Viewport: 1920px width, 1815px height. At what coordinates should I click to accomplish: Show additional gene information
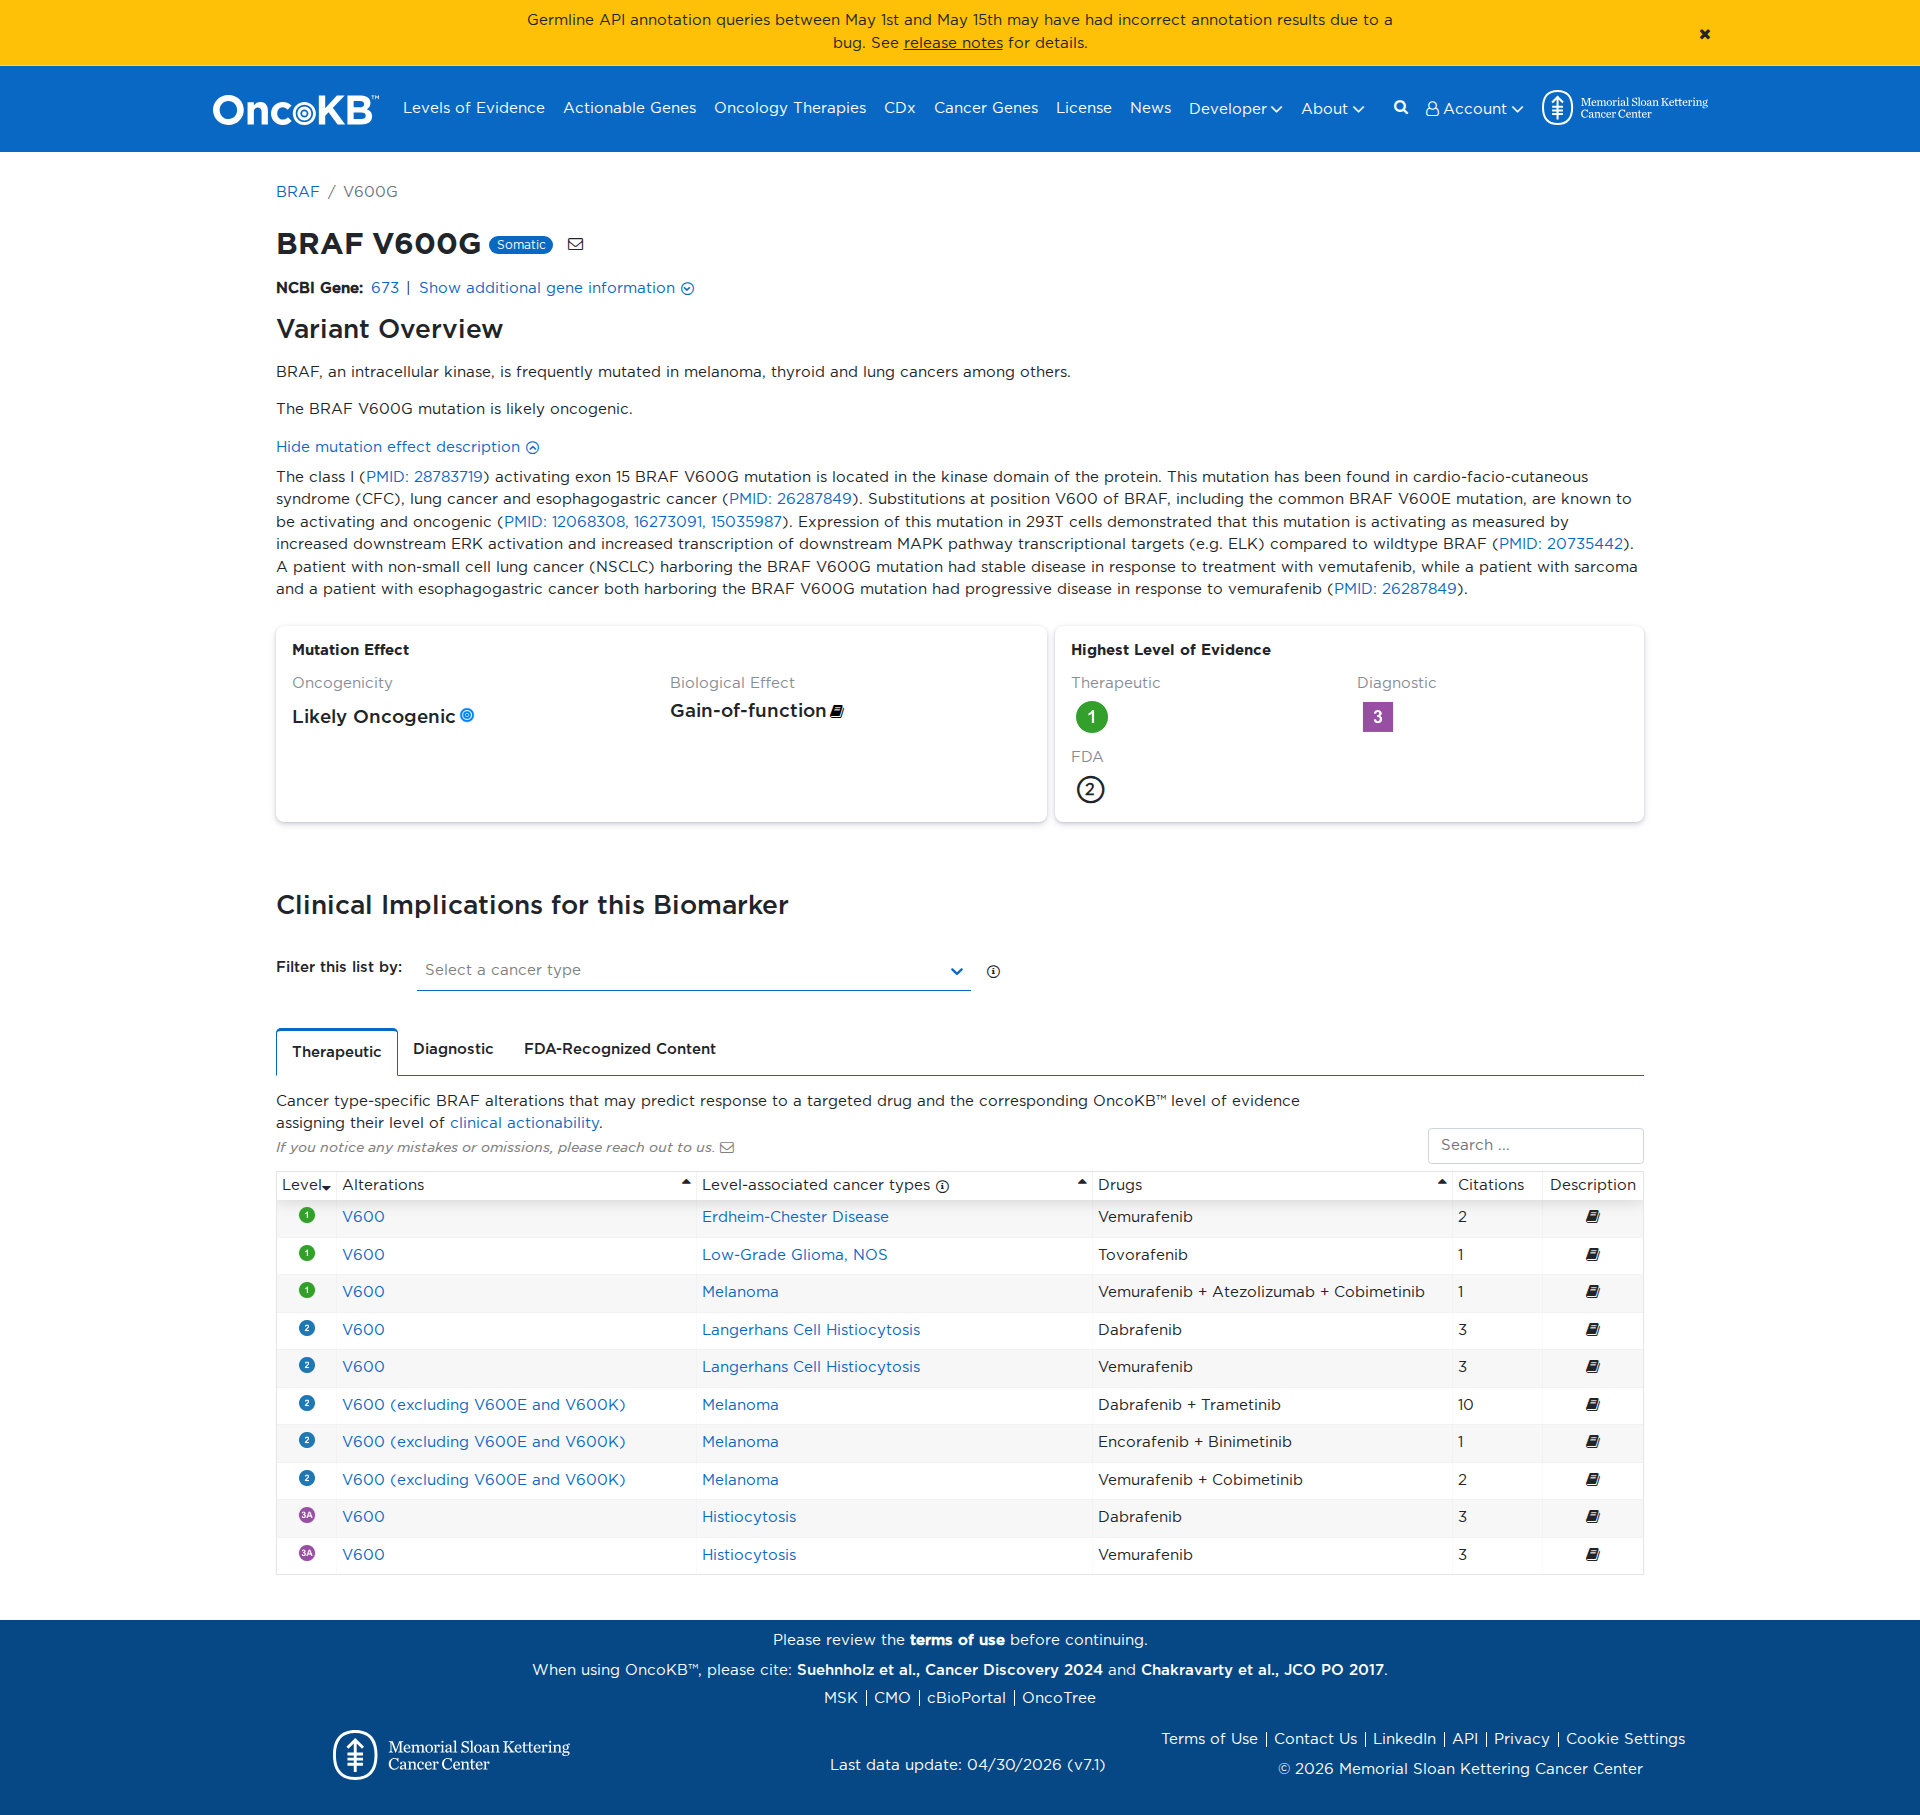556,288
